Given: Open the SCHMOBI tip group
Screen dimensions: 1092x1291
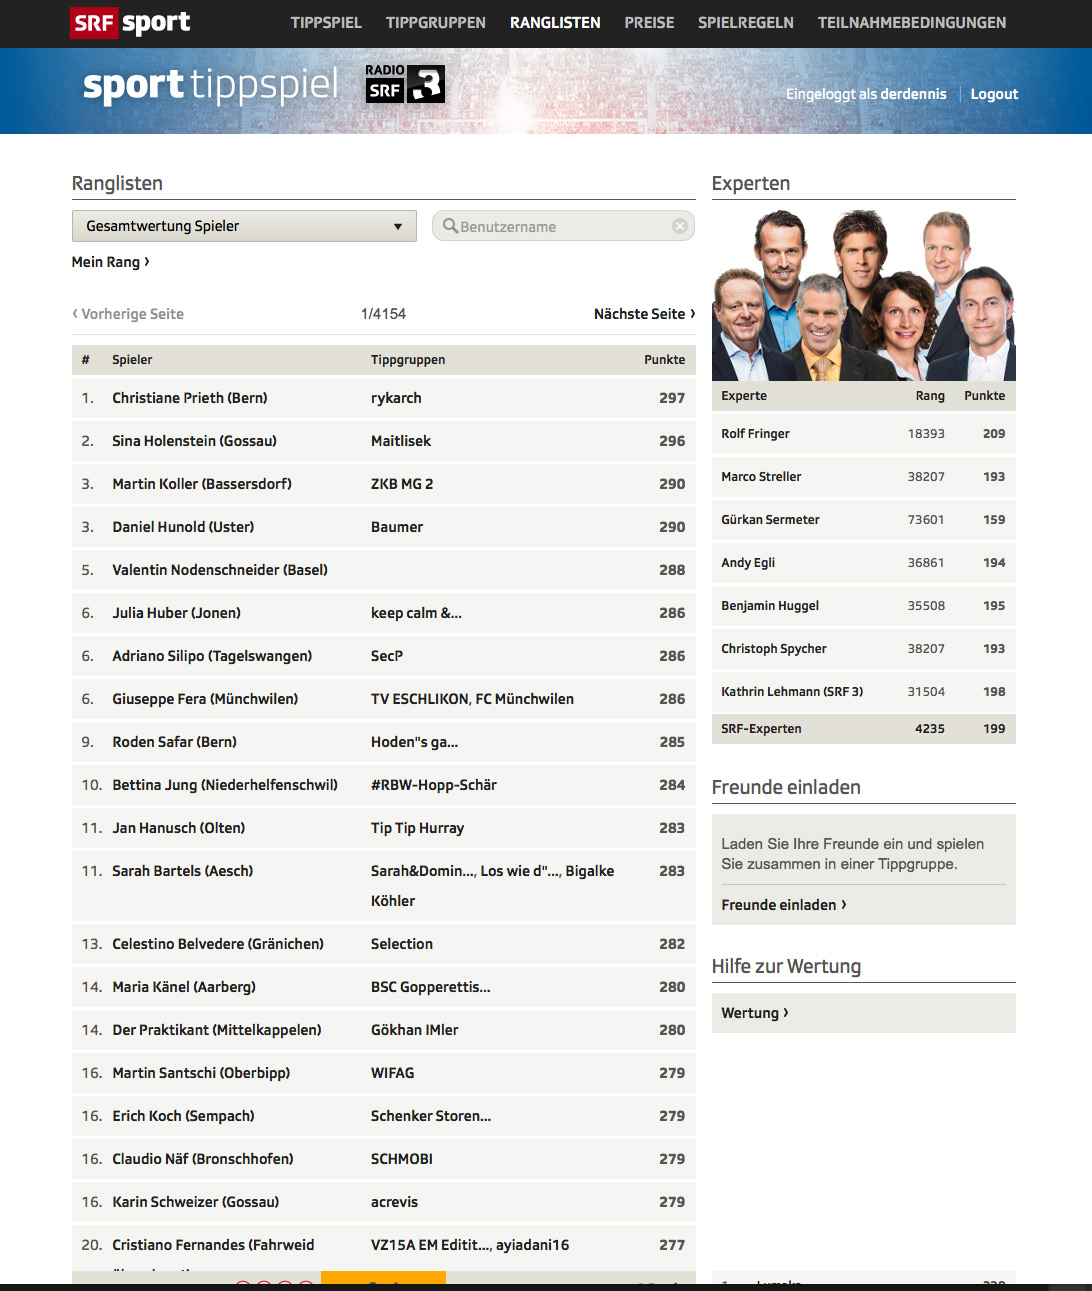Looking at the screenshot, I should (x=402, y=1159).
